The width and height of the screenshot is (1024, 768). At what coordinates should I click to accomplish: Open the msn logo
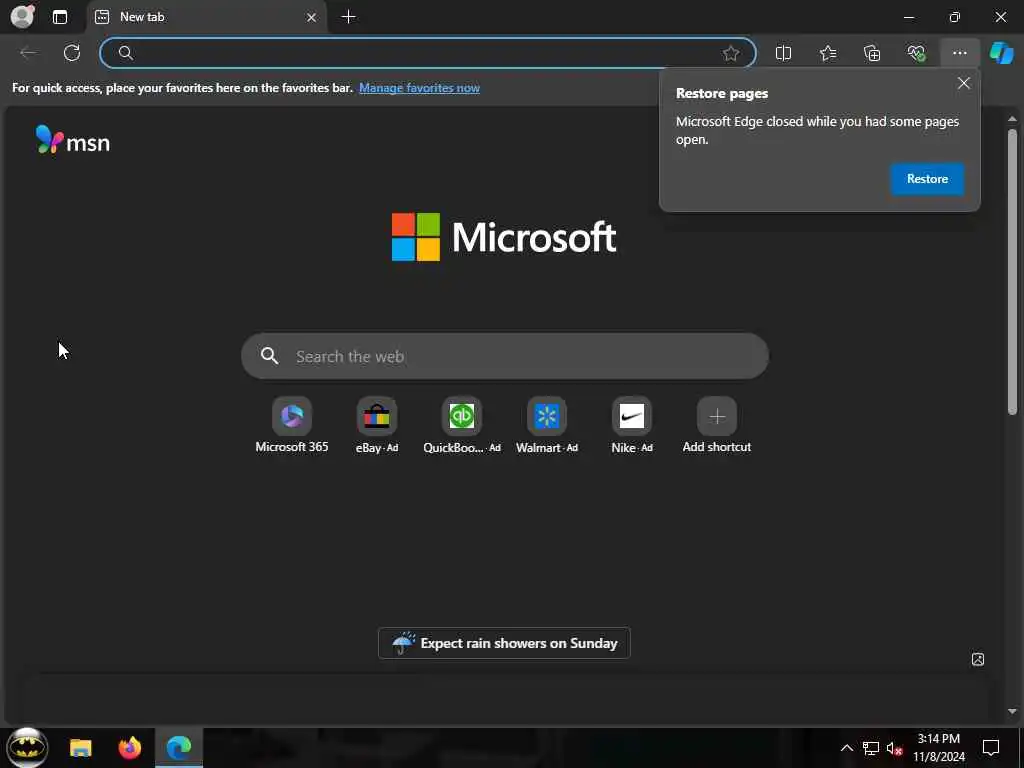click(x=72, y=140)
